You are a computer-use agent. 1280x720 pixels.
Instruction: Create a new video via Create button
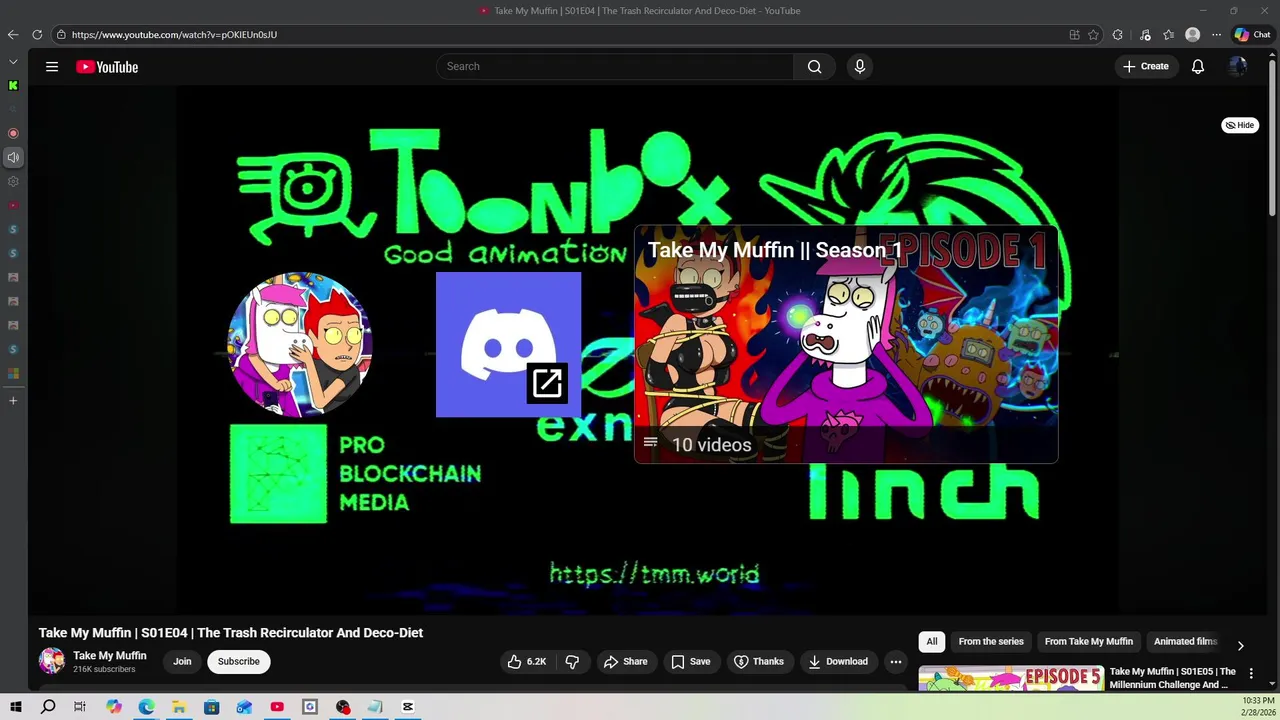pos(1146,67)
